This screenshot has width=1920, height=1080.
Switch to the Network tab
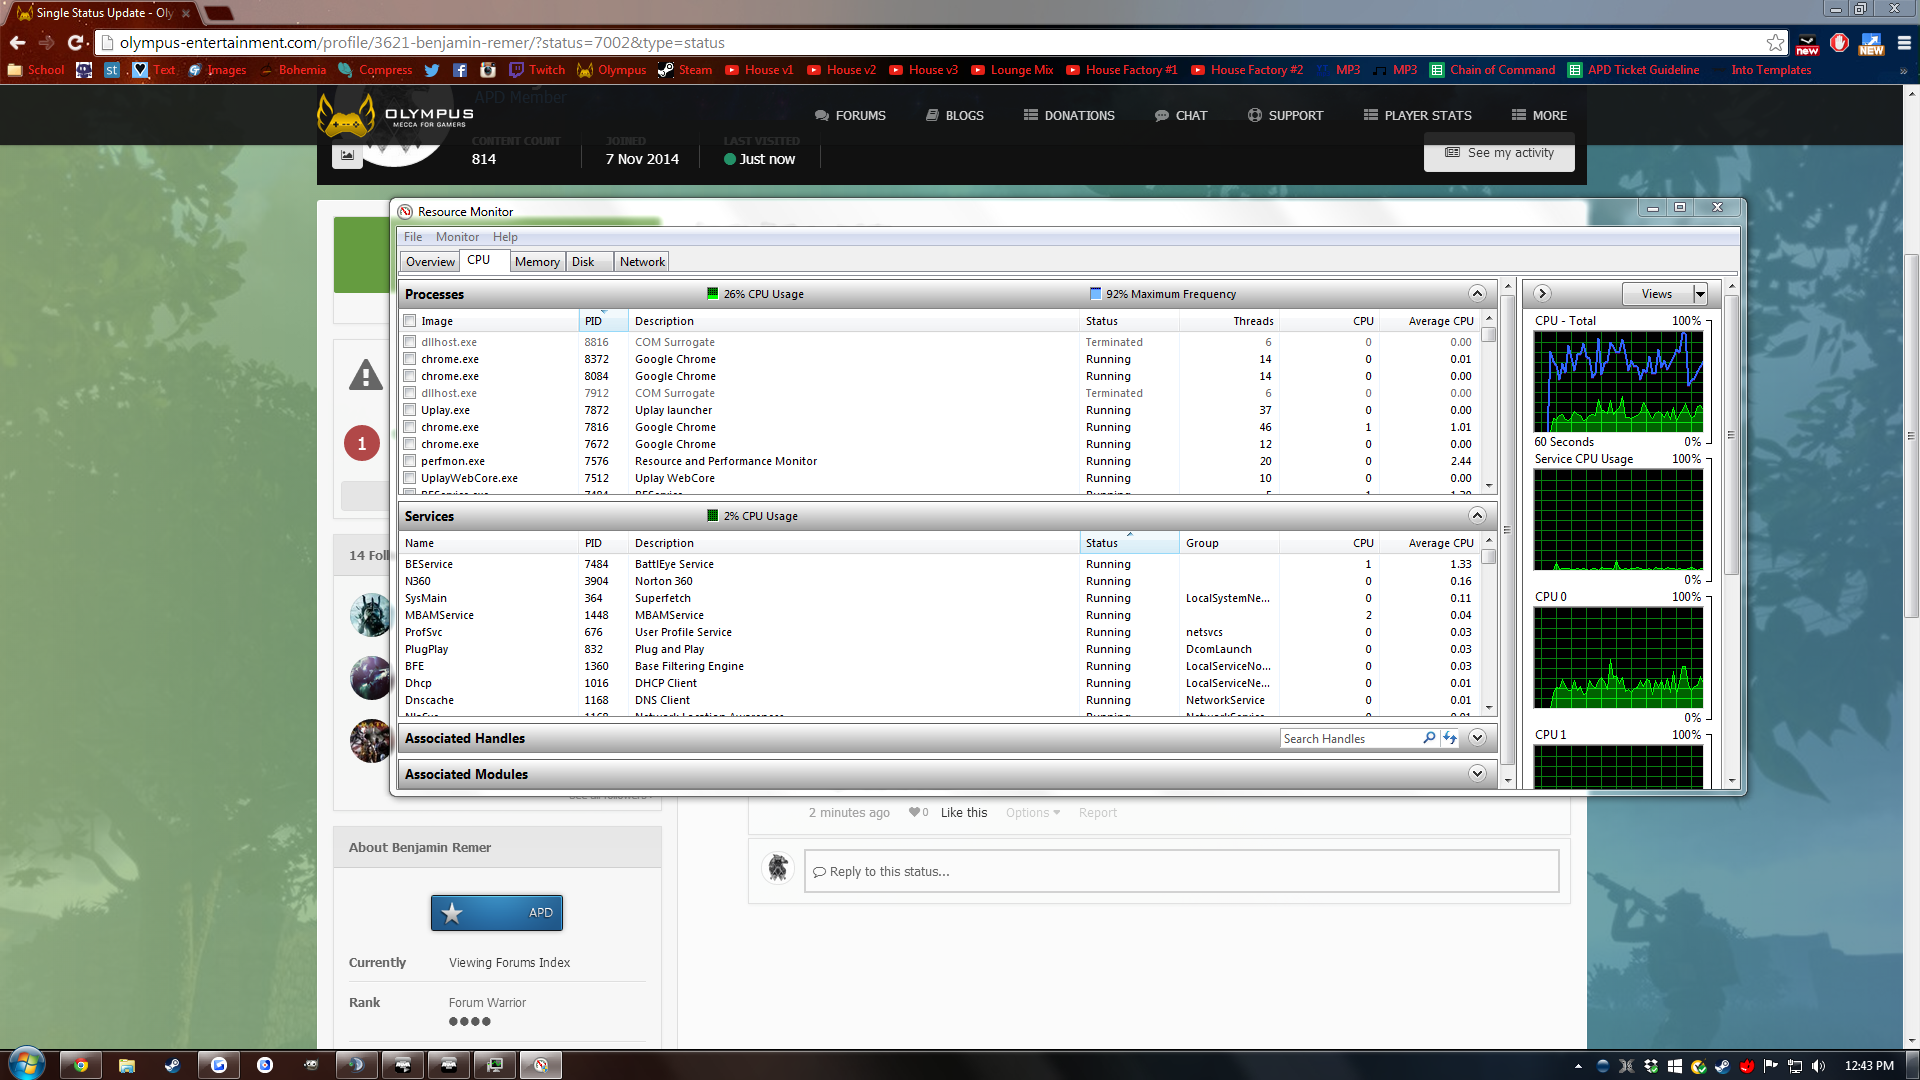tap(642, 262)
